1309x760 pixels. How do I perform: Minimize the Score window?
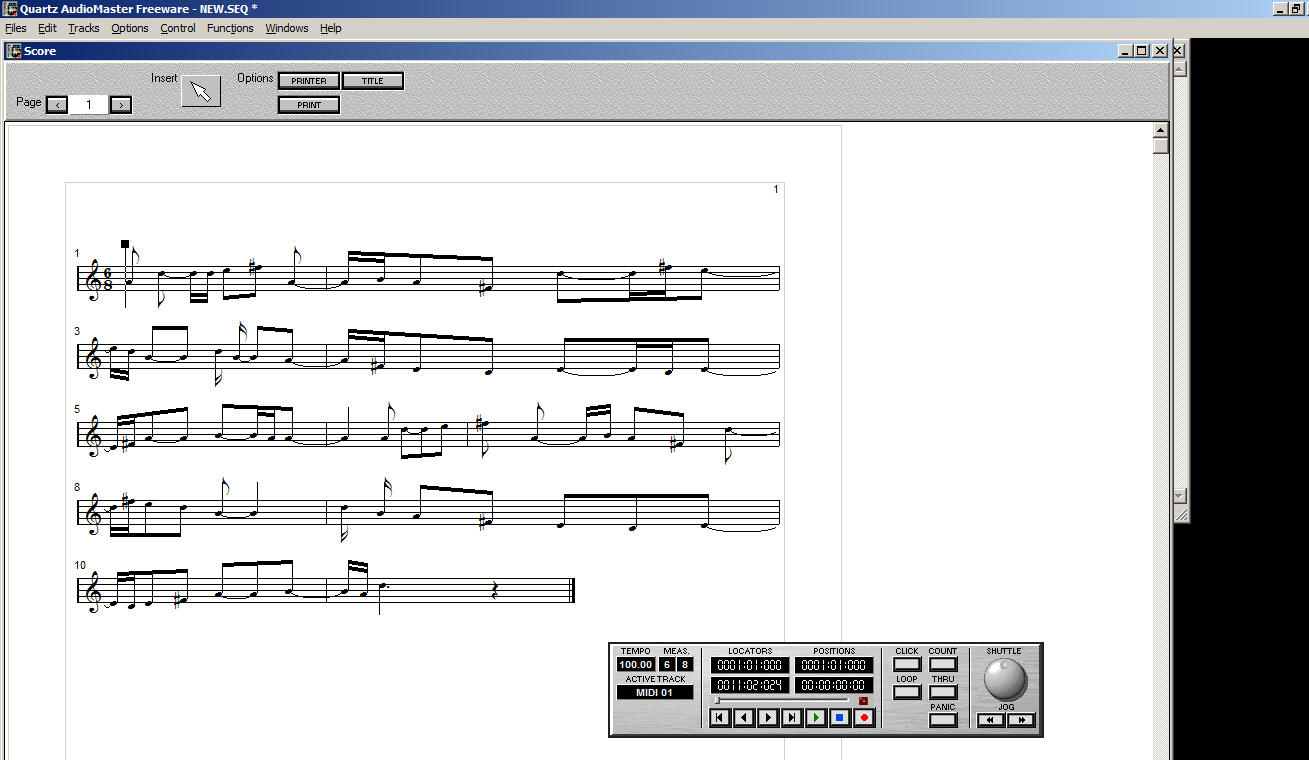click(x=1125, y=51)
